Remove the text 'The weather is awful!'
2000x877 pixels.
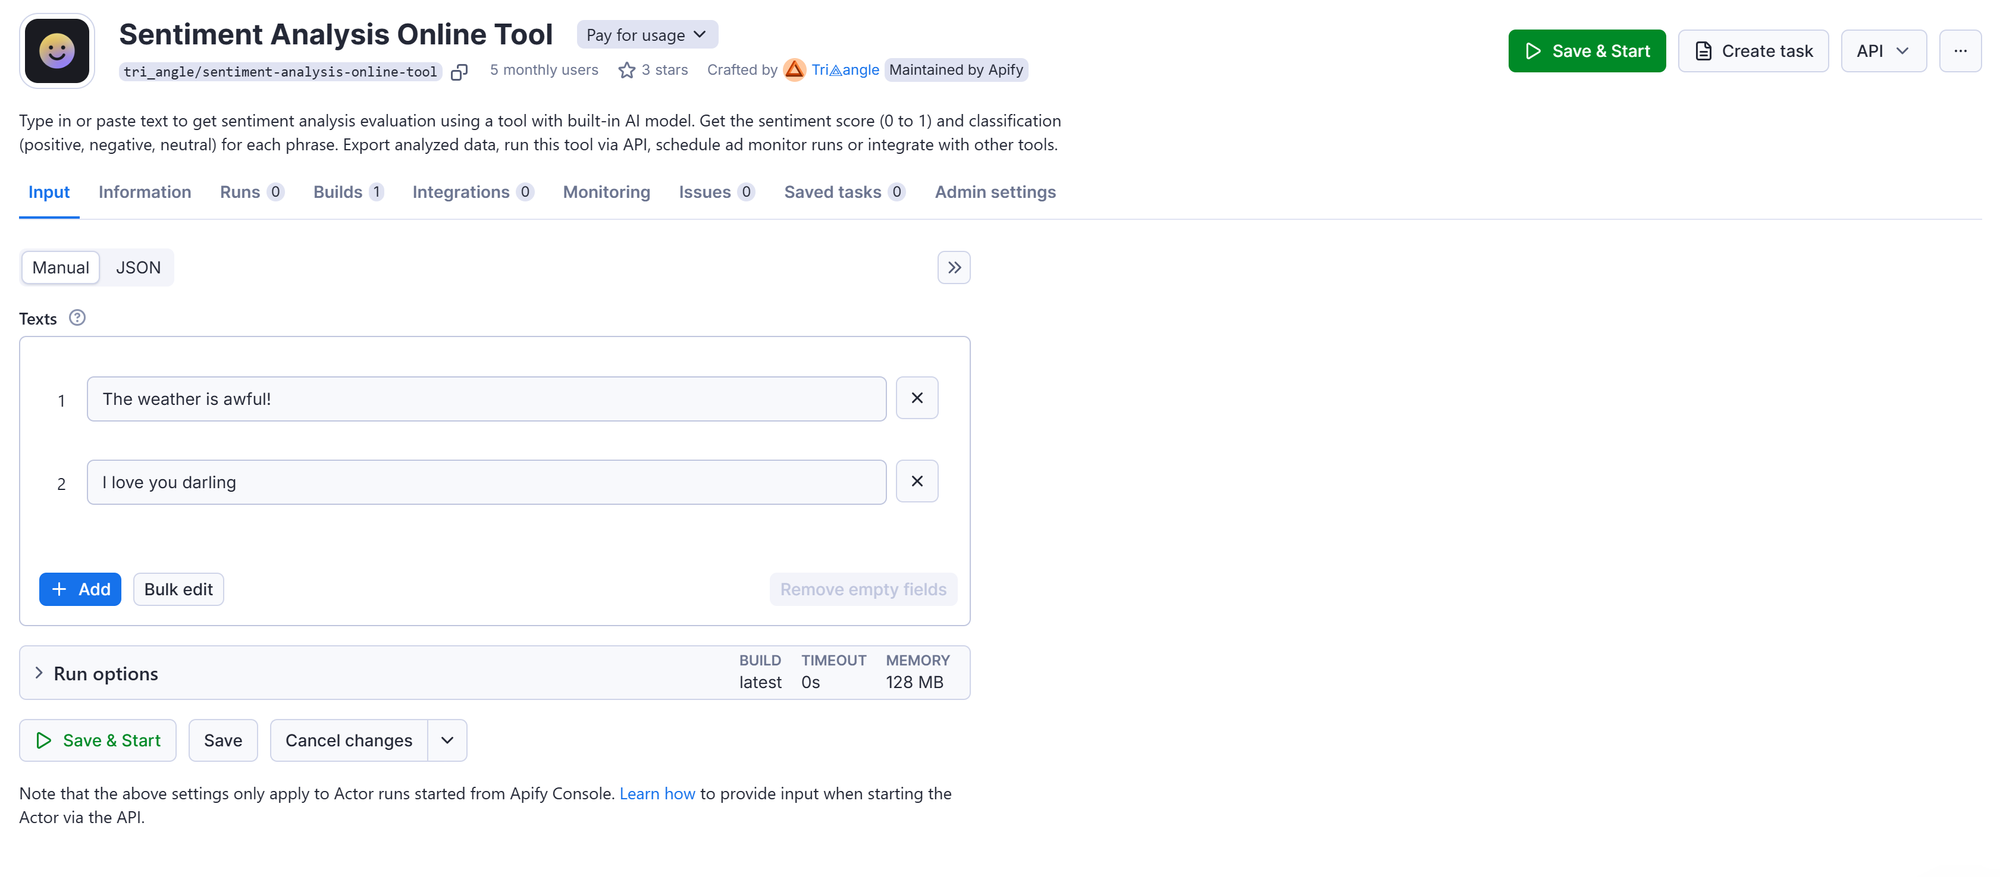[917, 398]
